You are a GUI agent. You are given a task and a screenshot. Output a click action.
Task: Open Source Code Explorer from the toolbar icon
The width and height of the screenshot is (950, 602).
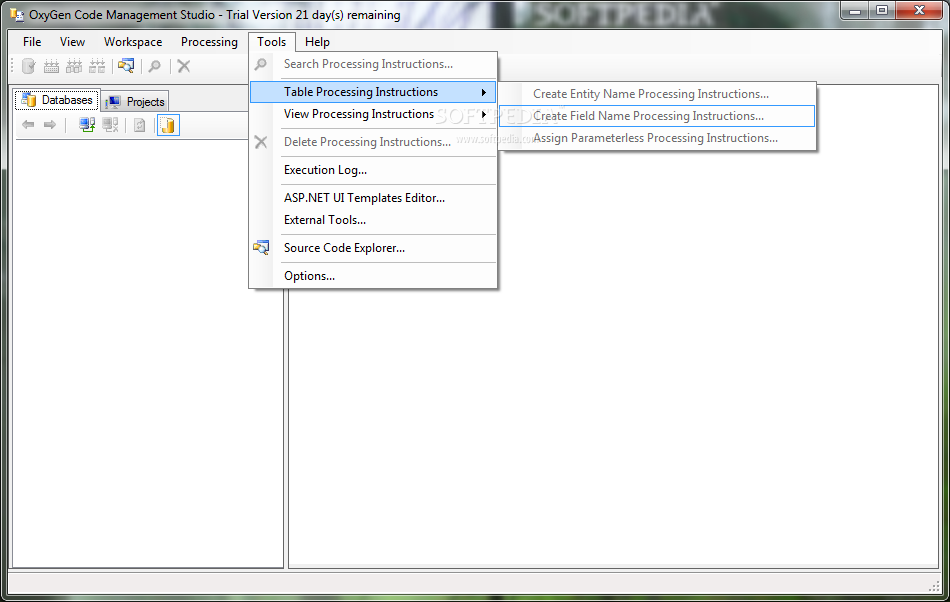[126, 66]
